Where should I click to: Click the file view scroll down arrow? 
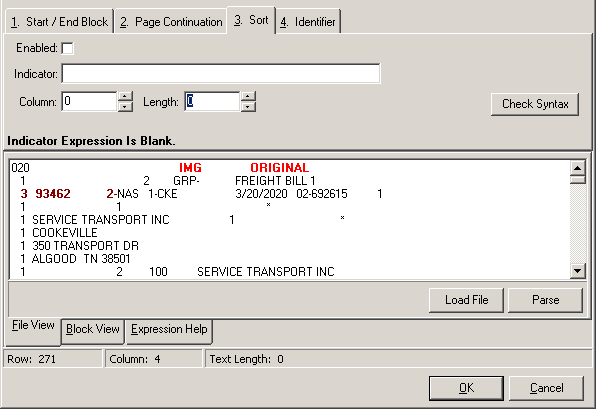tap(577, 271)
